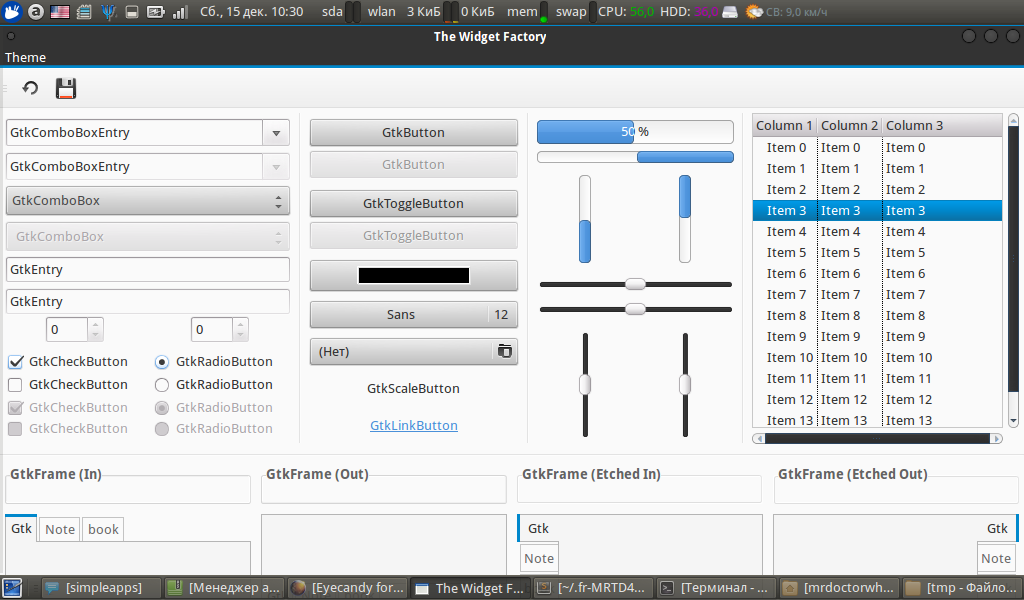Viewport: 1024px width, 600px height.
Task: Open the first GtkComboBoxEntry dropdown arrow
Action: [276, 133]
